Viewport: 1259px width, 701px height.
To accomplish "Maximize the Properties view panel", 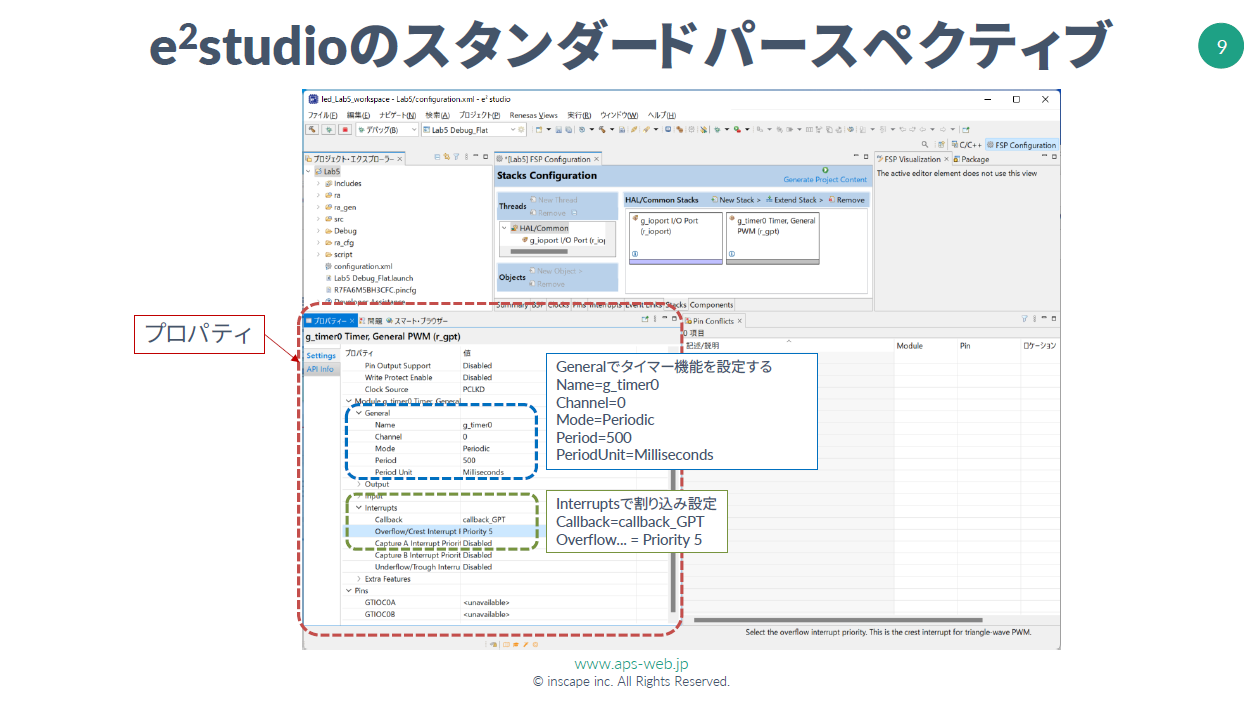I will (675, 320).
